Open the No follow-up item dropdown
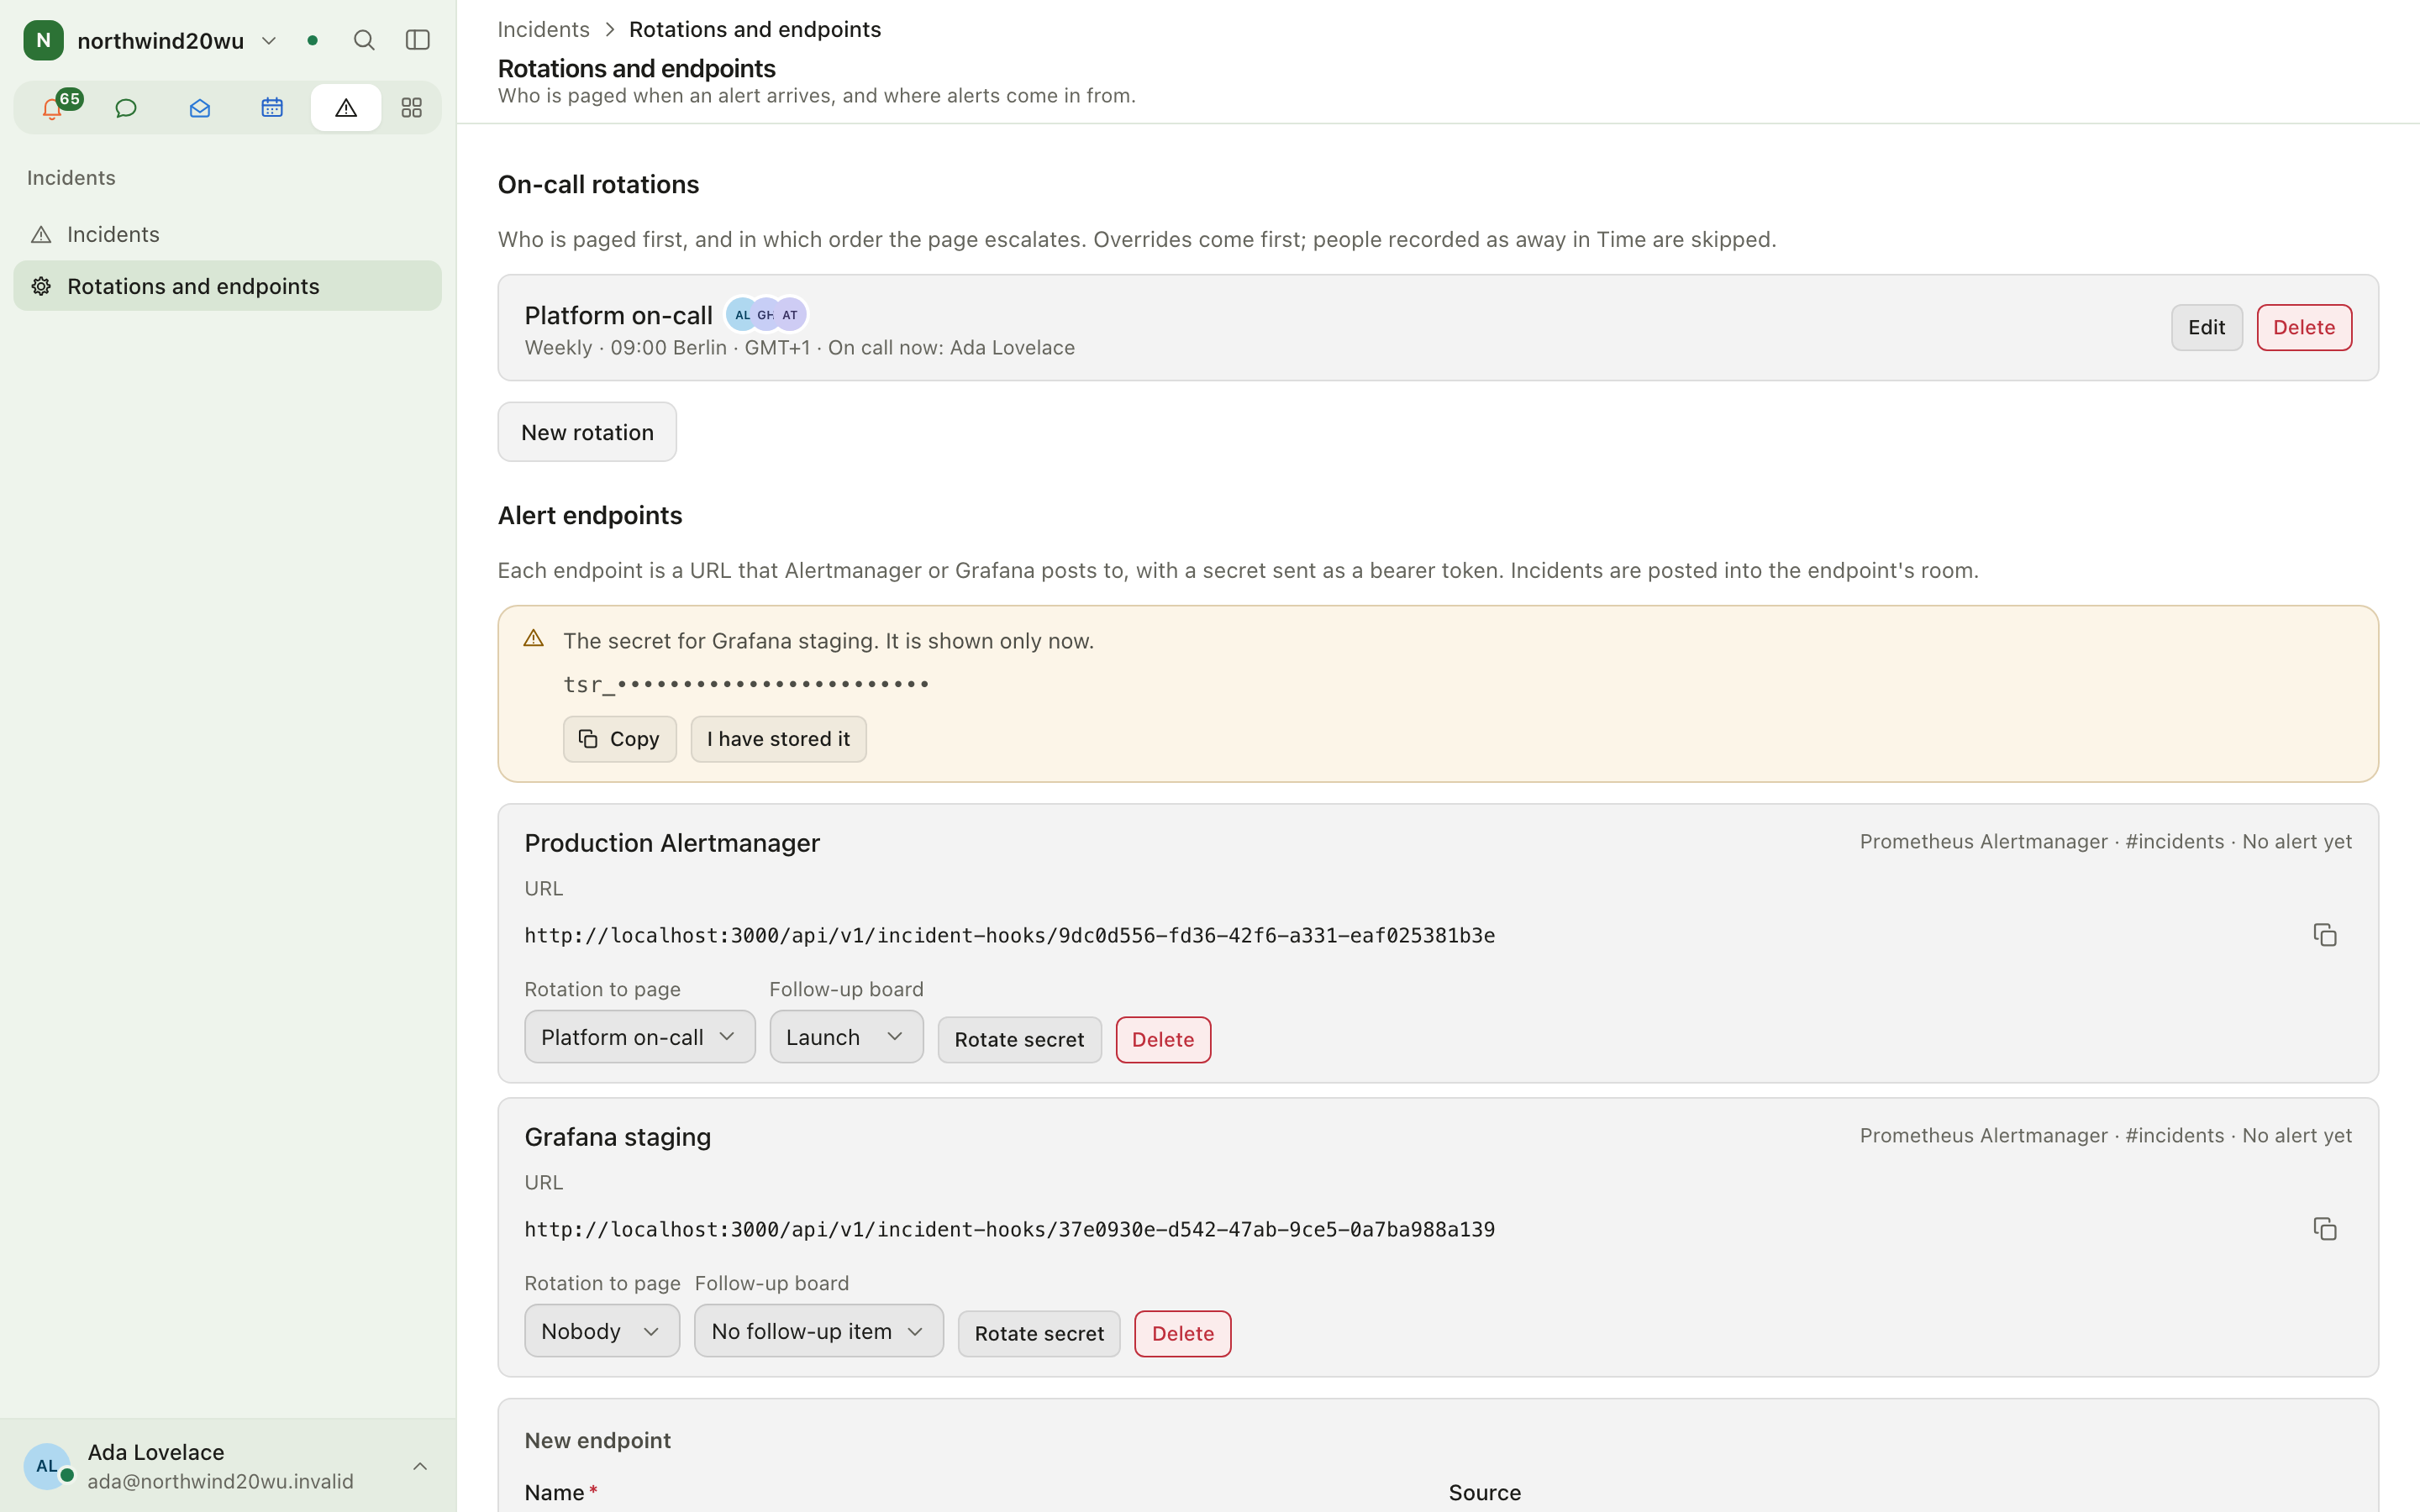 click(x=819, y=1331)
